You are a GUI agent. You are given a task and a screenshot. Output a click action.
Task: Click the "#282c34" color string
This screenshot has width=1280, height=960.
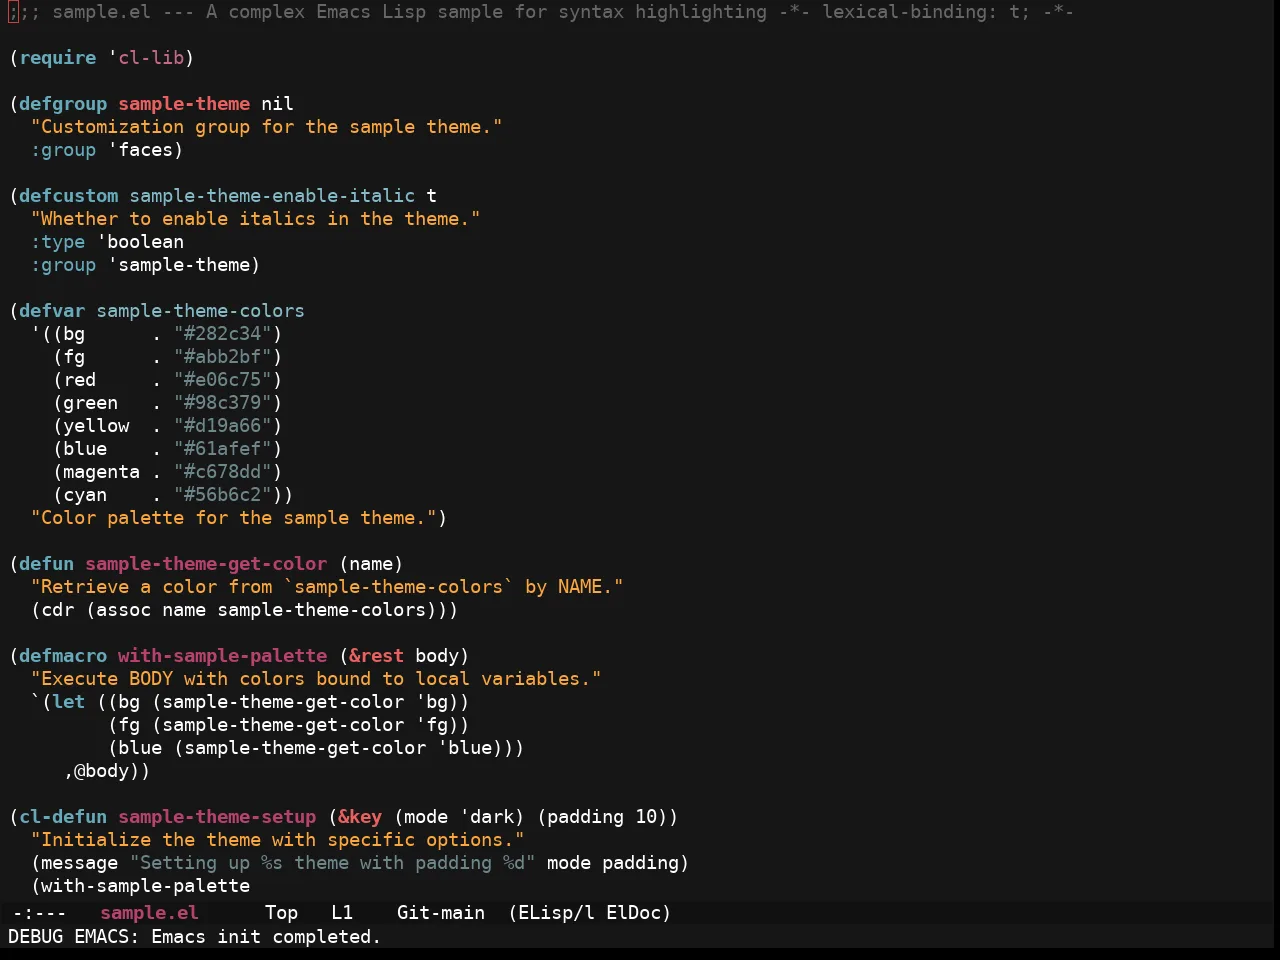[223, 334]
